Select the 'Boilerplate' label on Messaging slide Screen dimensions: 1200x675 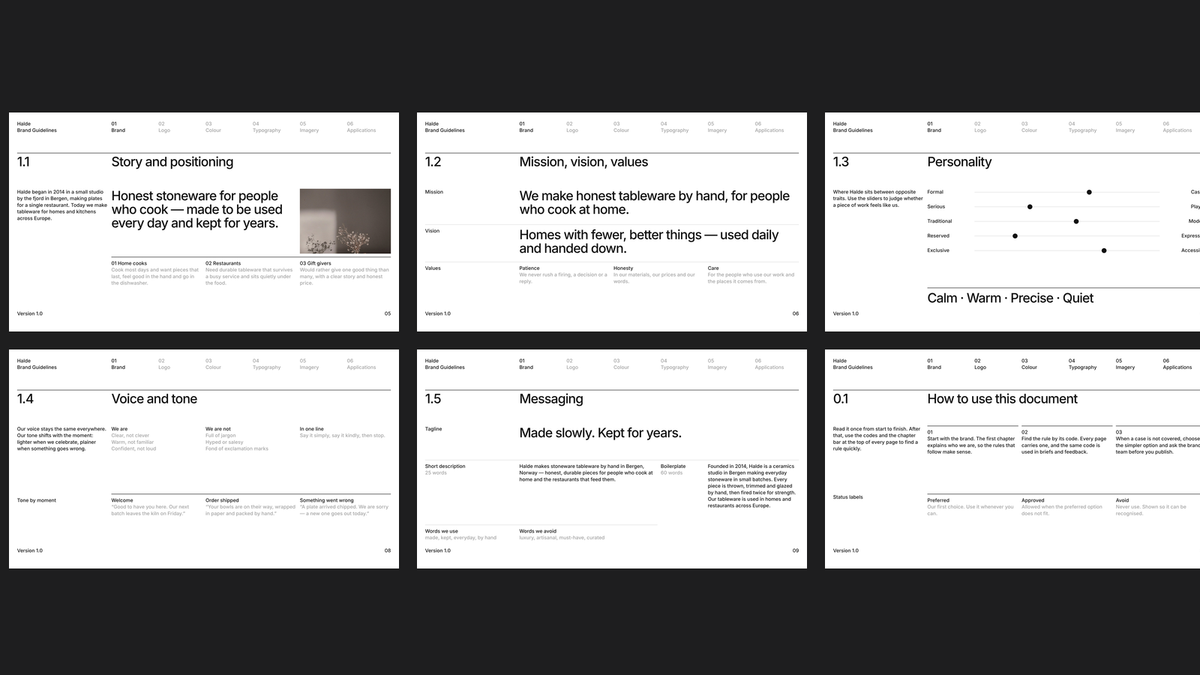[x=673, y=466]
